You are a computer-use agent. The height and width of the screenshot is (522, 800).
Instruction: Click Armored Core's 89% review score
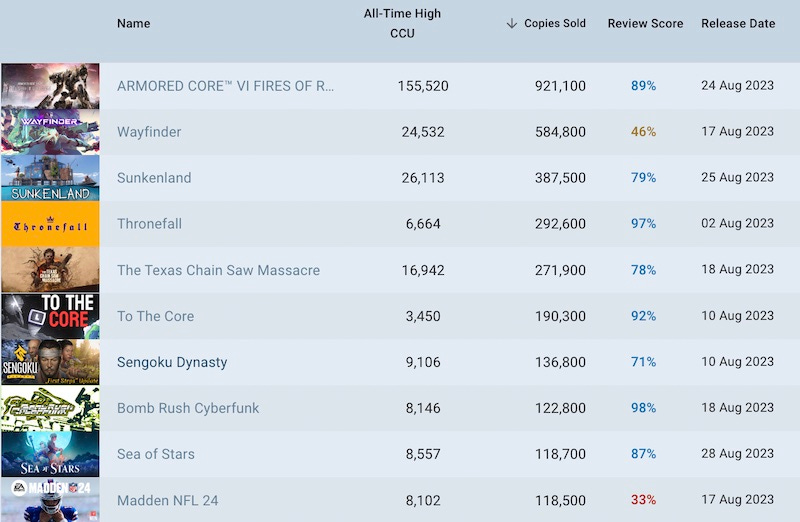click(643, 86)
